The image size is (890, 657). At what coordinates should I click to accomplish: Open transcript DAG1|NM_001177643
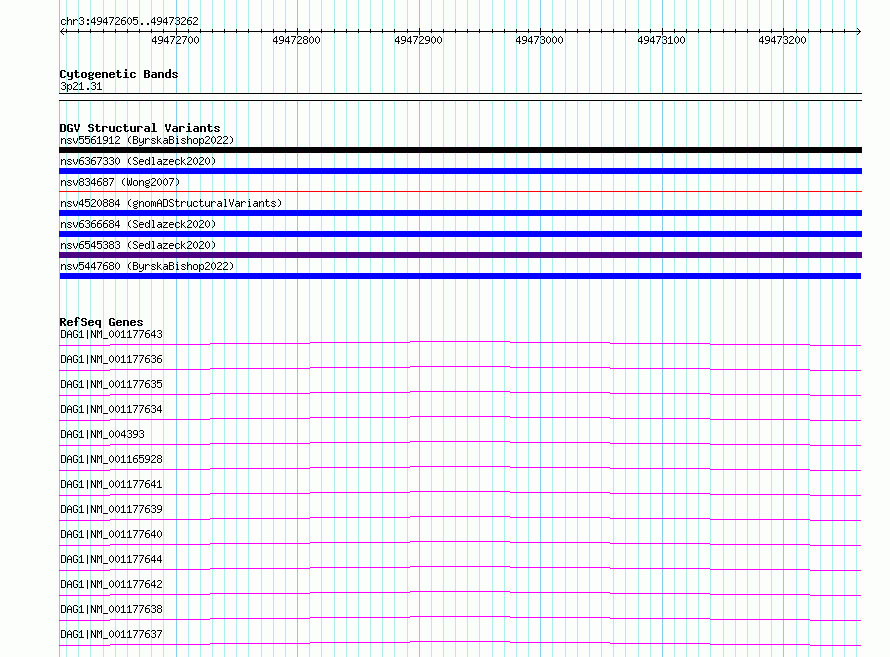111,334
